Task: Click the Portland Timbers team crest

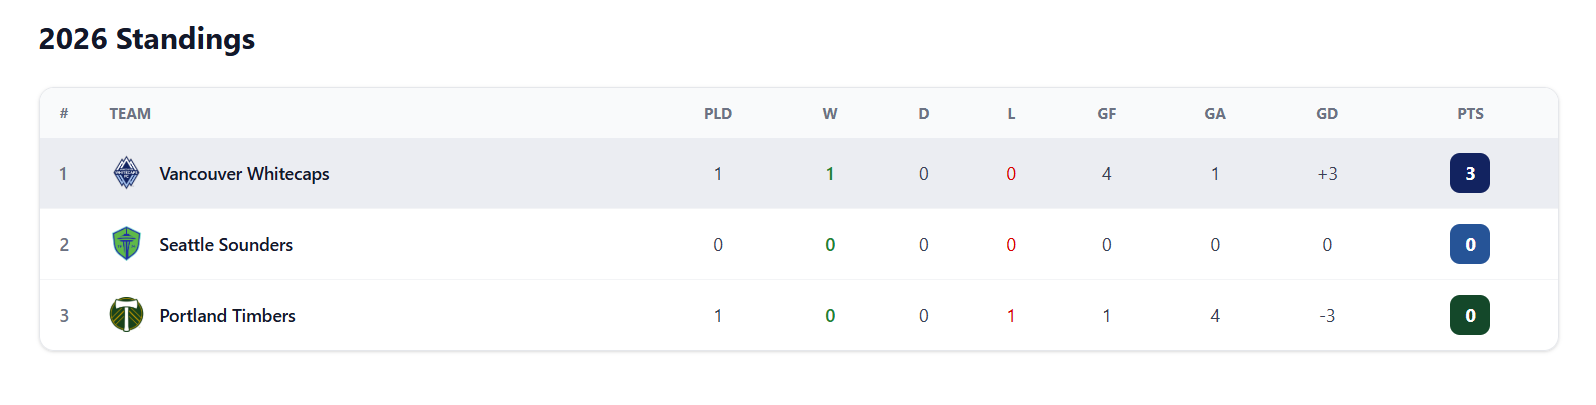Action: [x=126, y=315]
